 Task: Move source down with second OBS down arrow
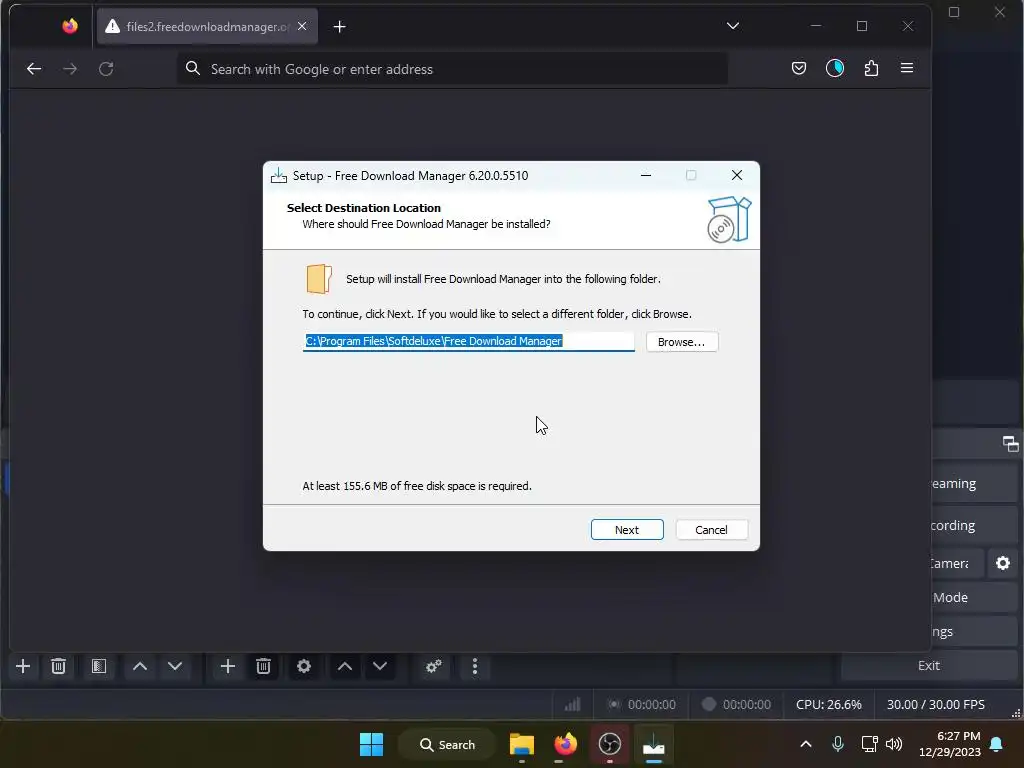coord(380,666)
